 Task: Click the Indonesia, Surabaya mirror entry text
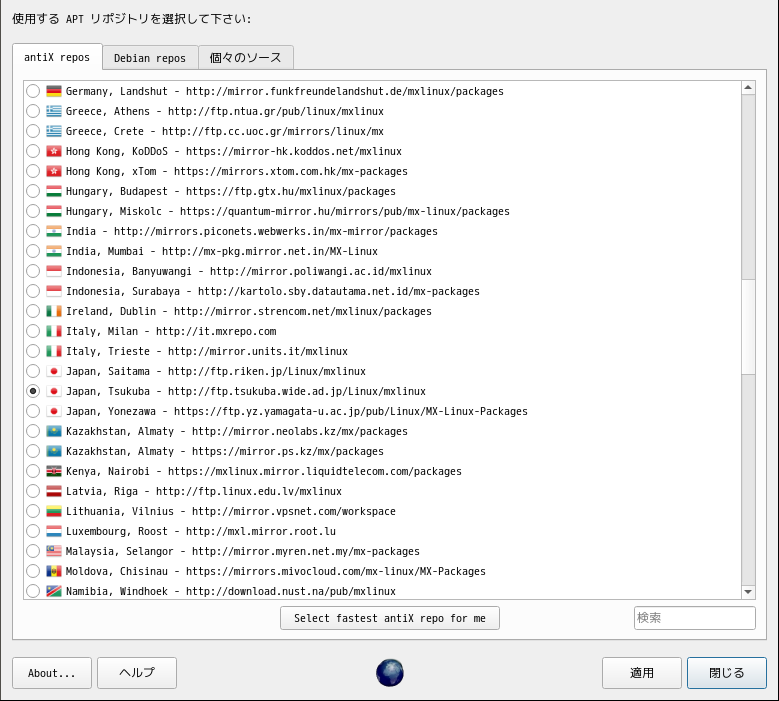273,291
